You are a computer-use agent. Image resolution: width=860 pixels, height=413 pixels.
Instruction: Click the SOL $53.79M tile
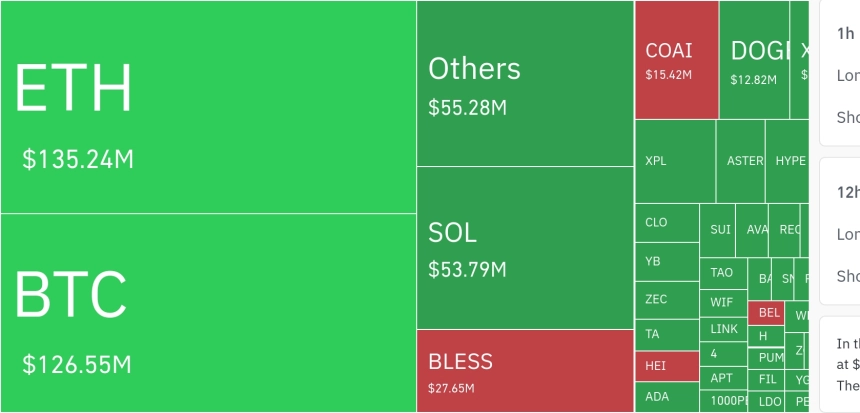click(525, 248)
